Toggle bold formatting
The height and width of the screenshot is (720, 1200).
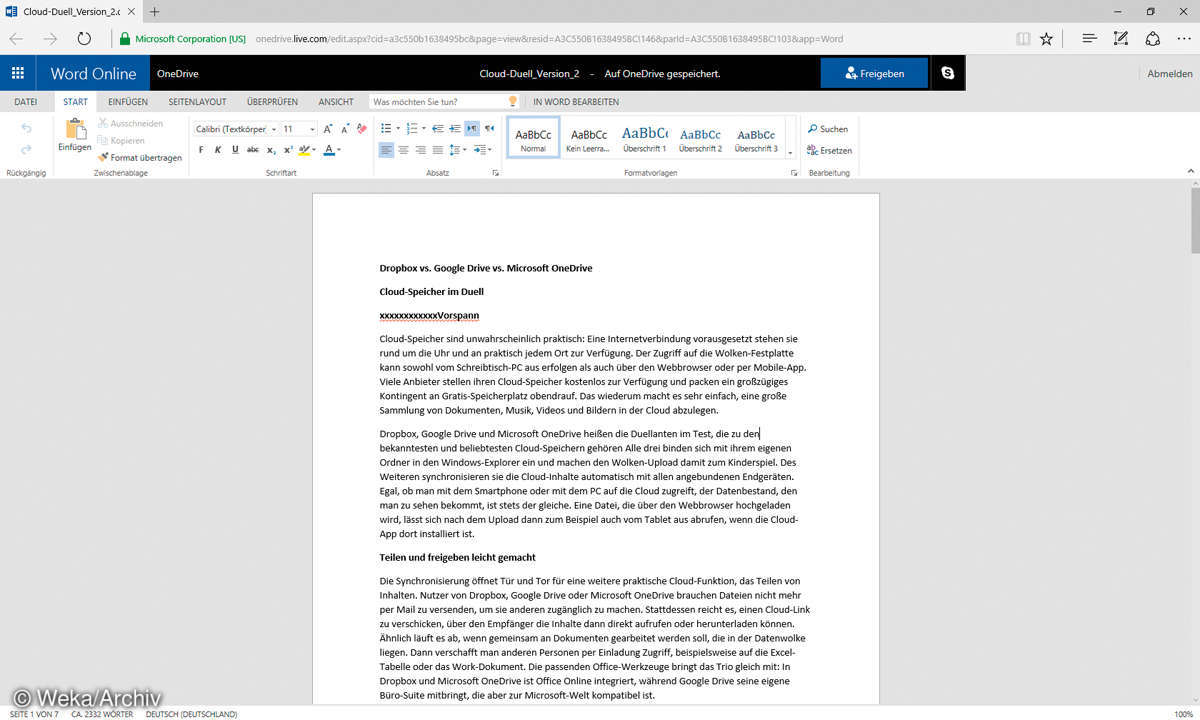click(201, 150)
